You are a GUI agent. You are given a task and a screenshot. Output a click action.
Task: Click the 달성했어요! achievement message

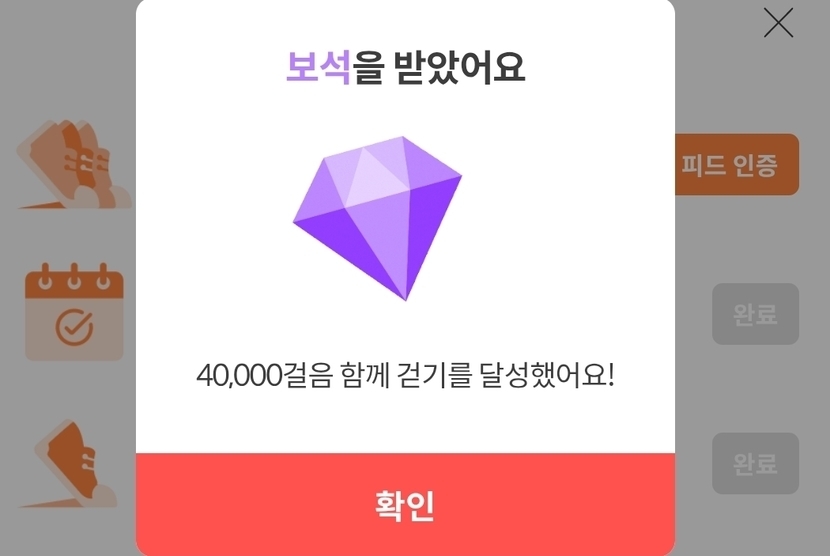pos(547,375)
